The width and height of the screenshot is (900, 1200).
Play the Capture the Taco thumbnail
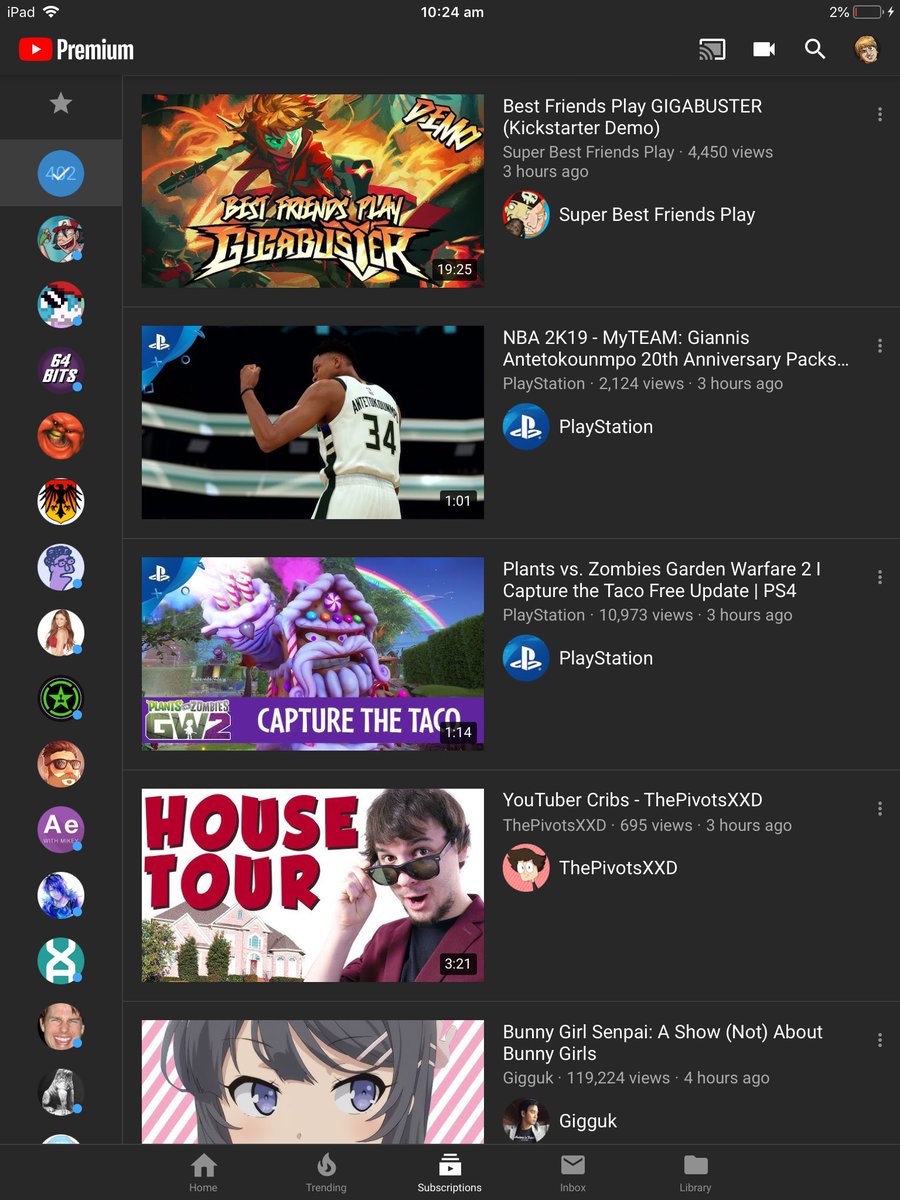[313, 654]
